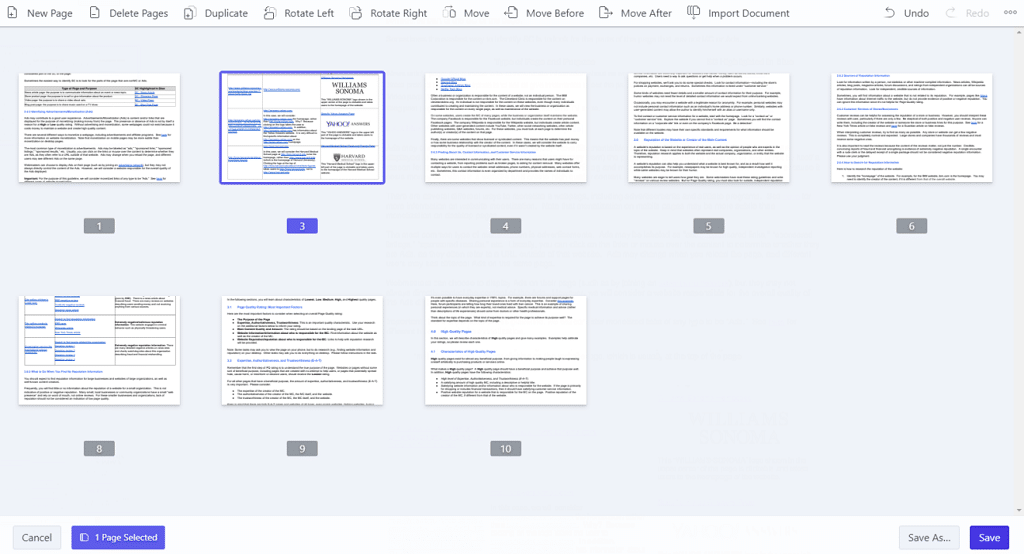Select page 10 thumbnail
The height and width of the screenshot is (554, 1024).
coord(505,350)
